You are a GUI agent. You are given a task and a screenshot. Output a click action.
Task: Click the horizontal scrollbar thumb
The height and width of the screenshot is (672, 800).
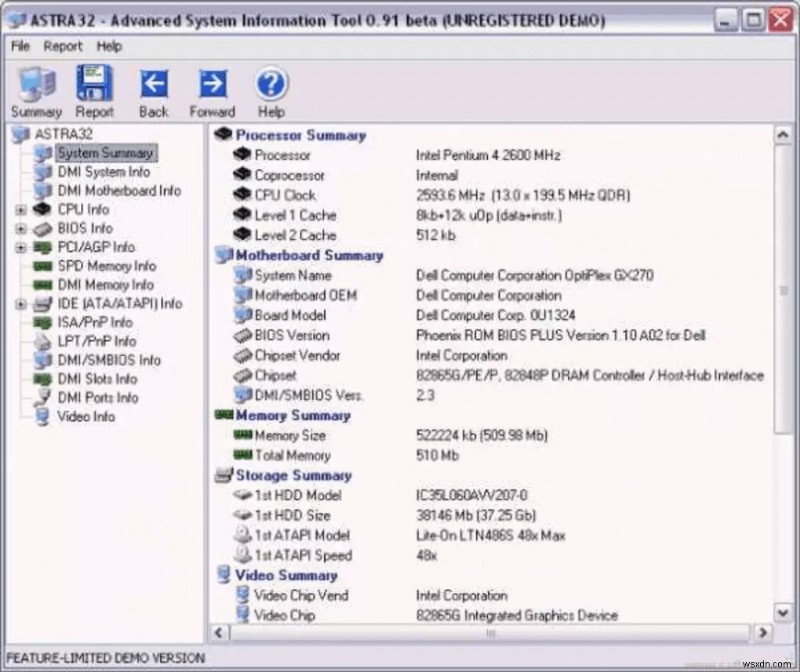point(490,633)
